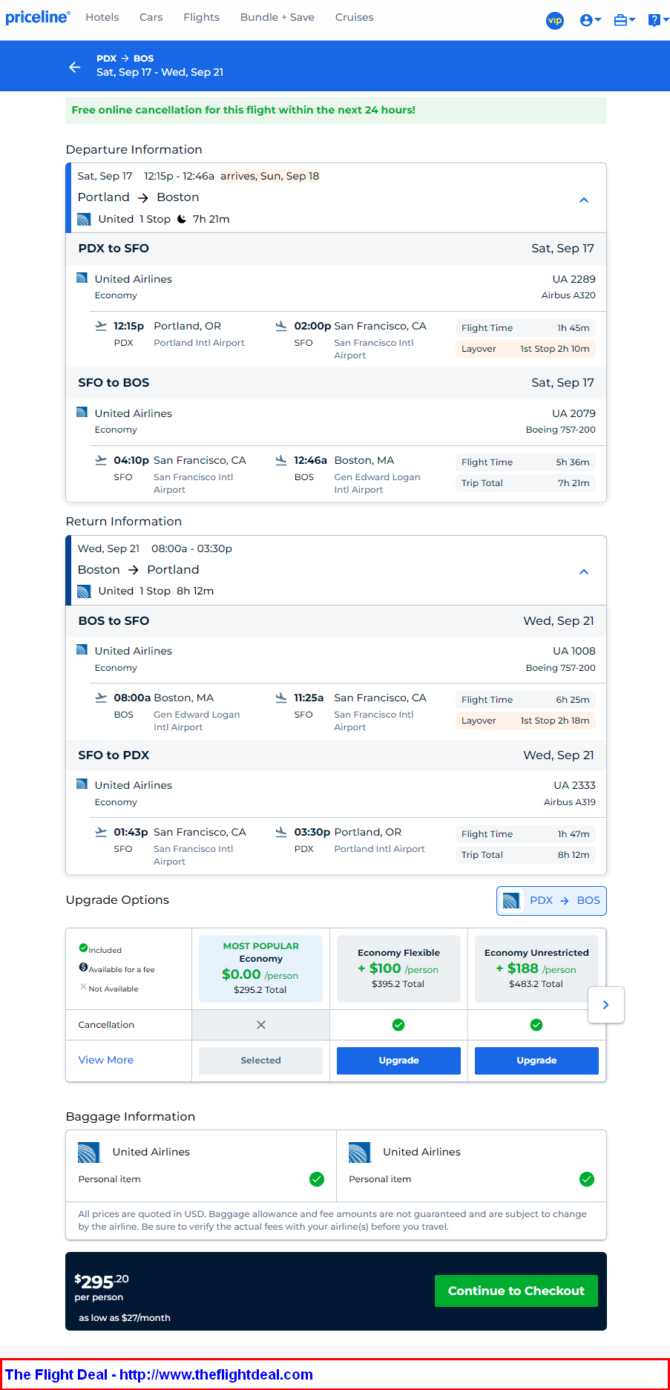
Task: Click the landing icon at 11:25a
Action: [x=282, y=698]
